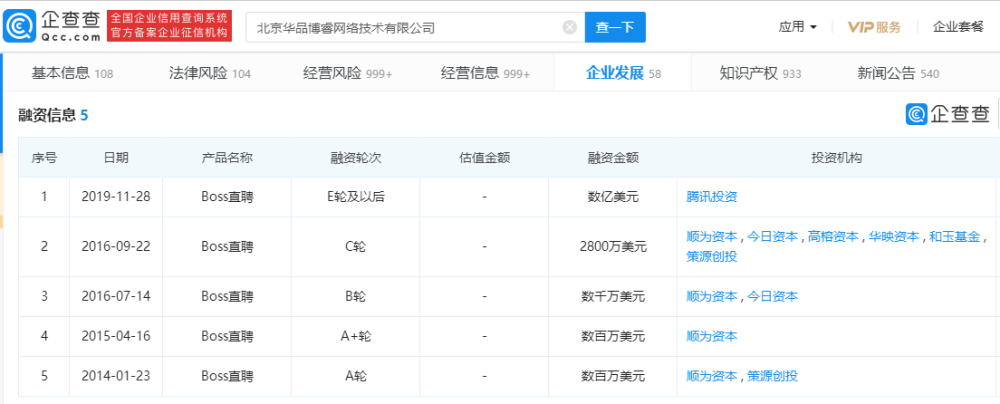
Task: Switch to the 新闻公告 tab
Action: tap(898, 73)
